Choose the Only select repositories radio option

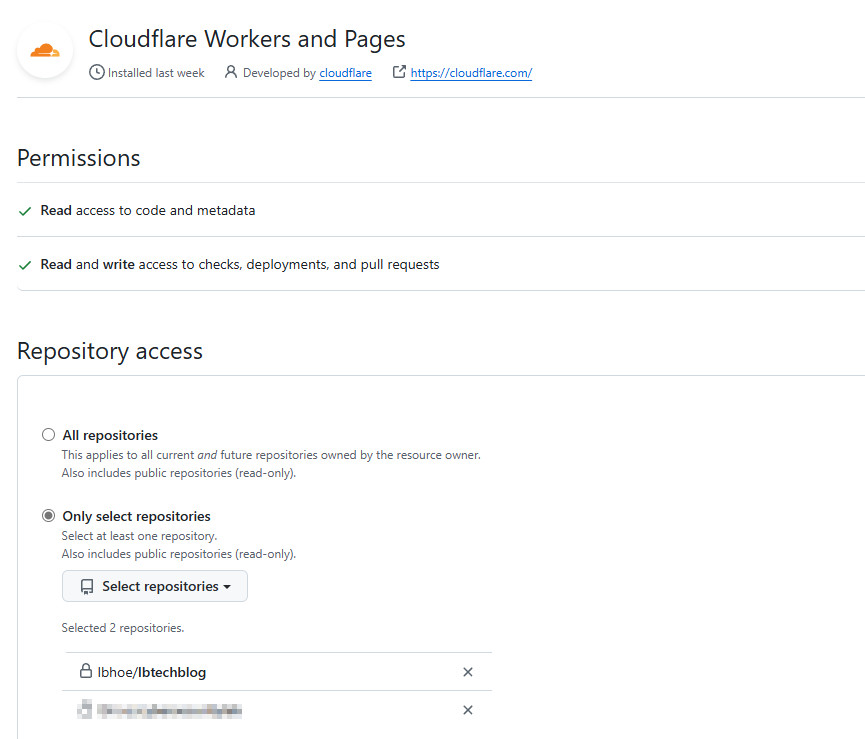coord(48,516)
